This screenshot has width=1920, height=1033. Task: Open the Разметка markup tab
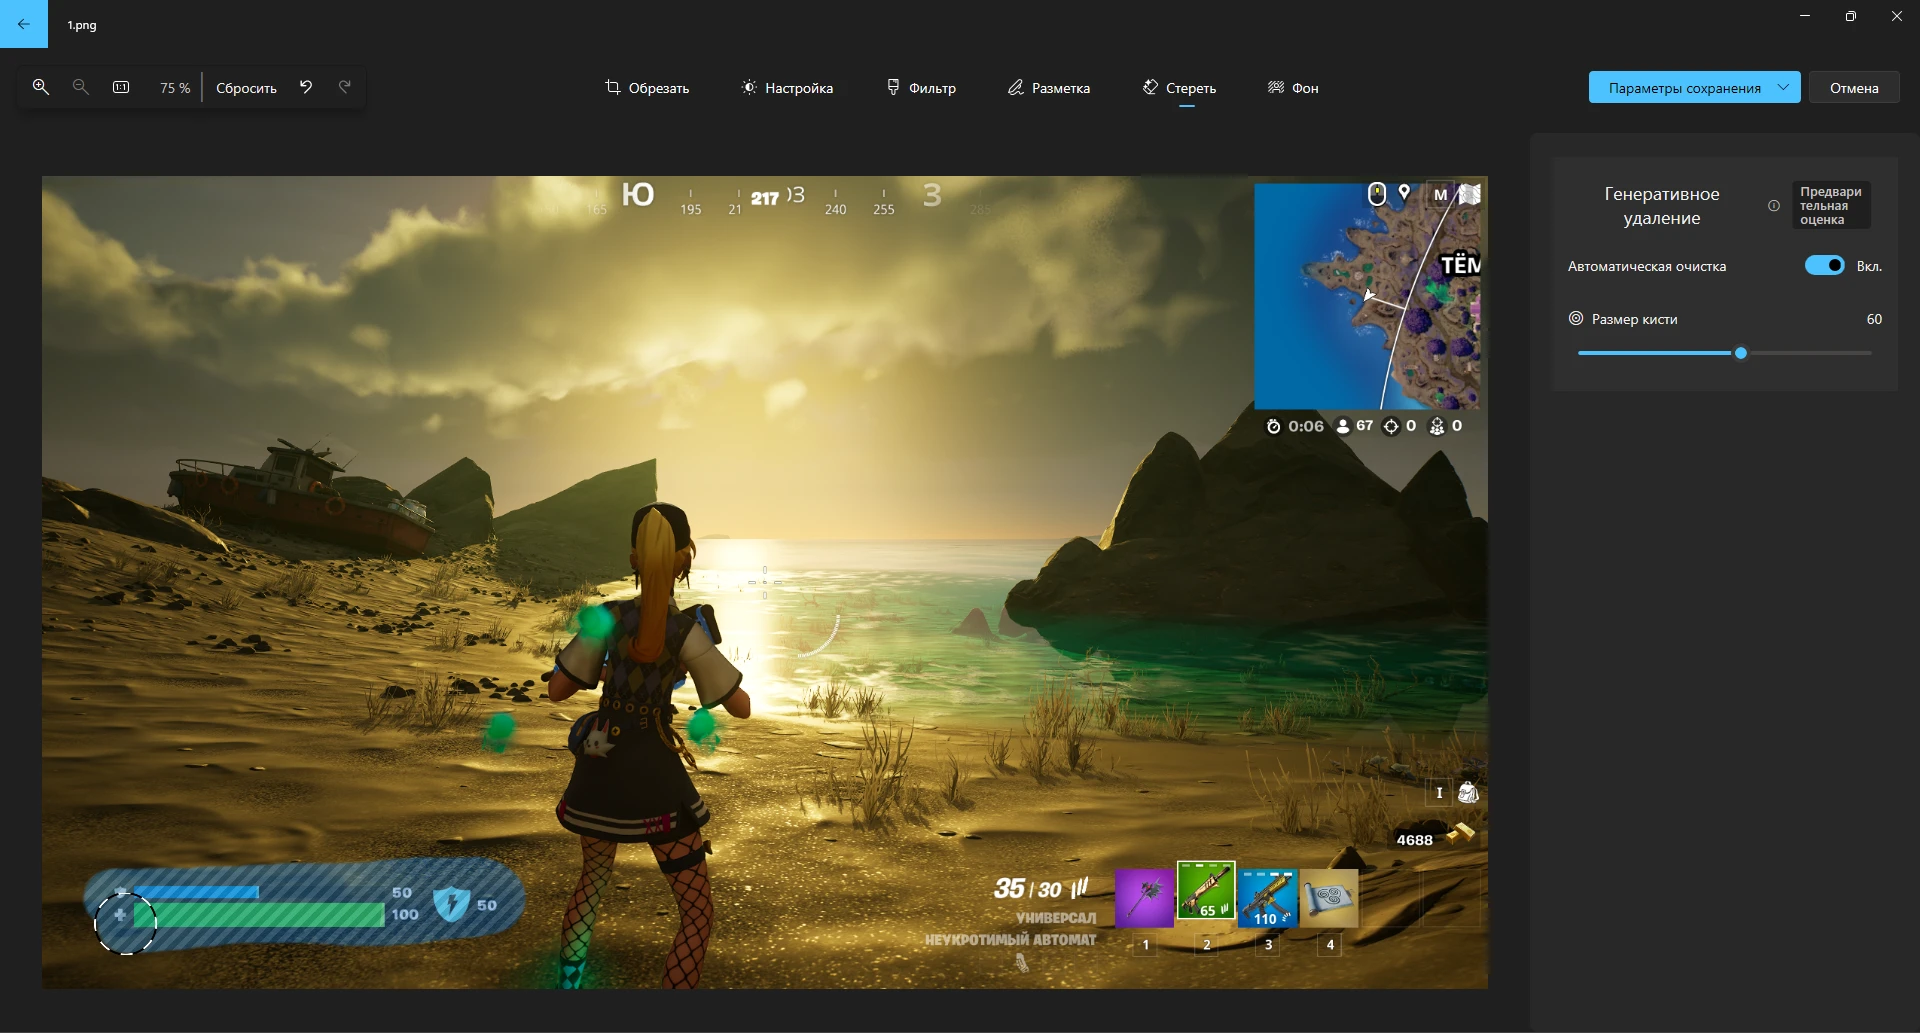point(1049,88)
